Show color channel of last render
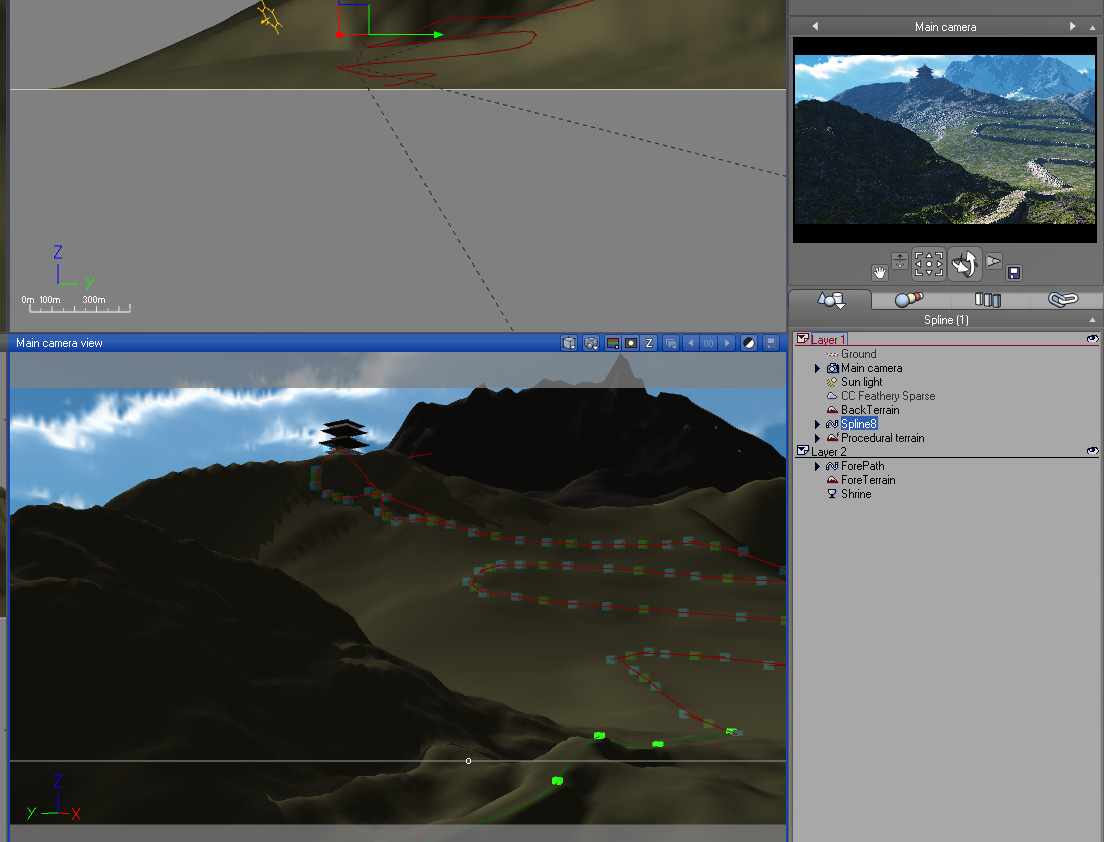This screenshot has width=1104, height=842. click(613, 343)
